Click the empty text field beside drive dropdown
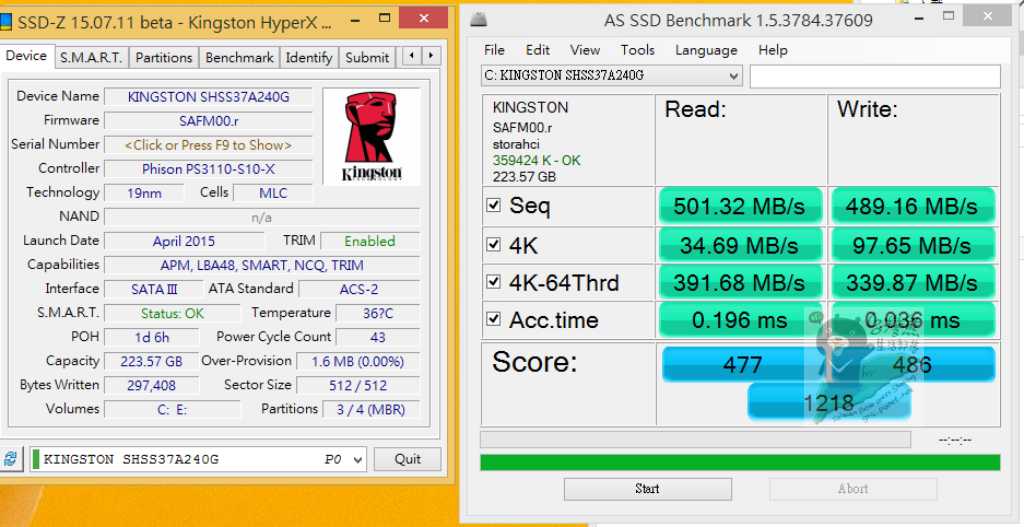Viewport: 1024px width, 527px height. click(875, 76)
